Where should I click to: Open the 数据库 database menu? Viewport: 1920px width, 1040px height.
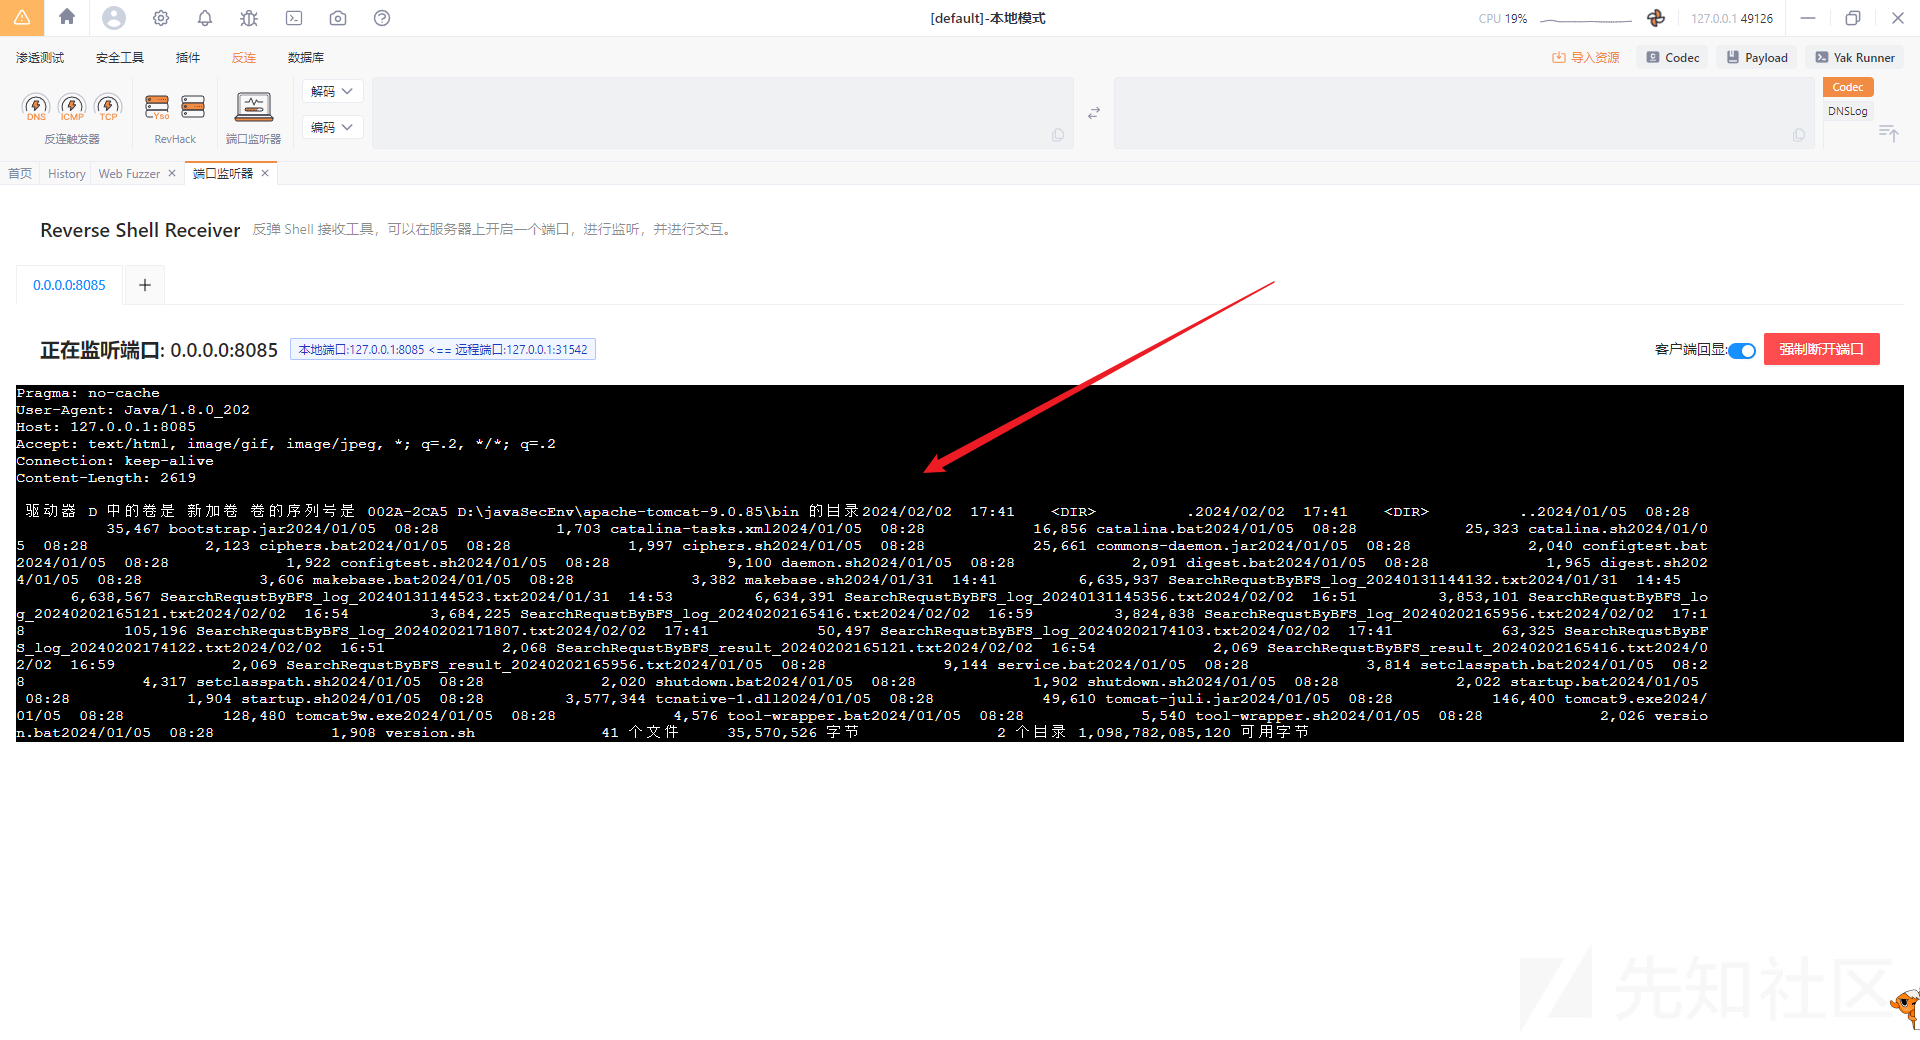coord(306,58)
